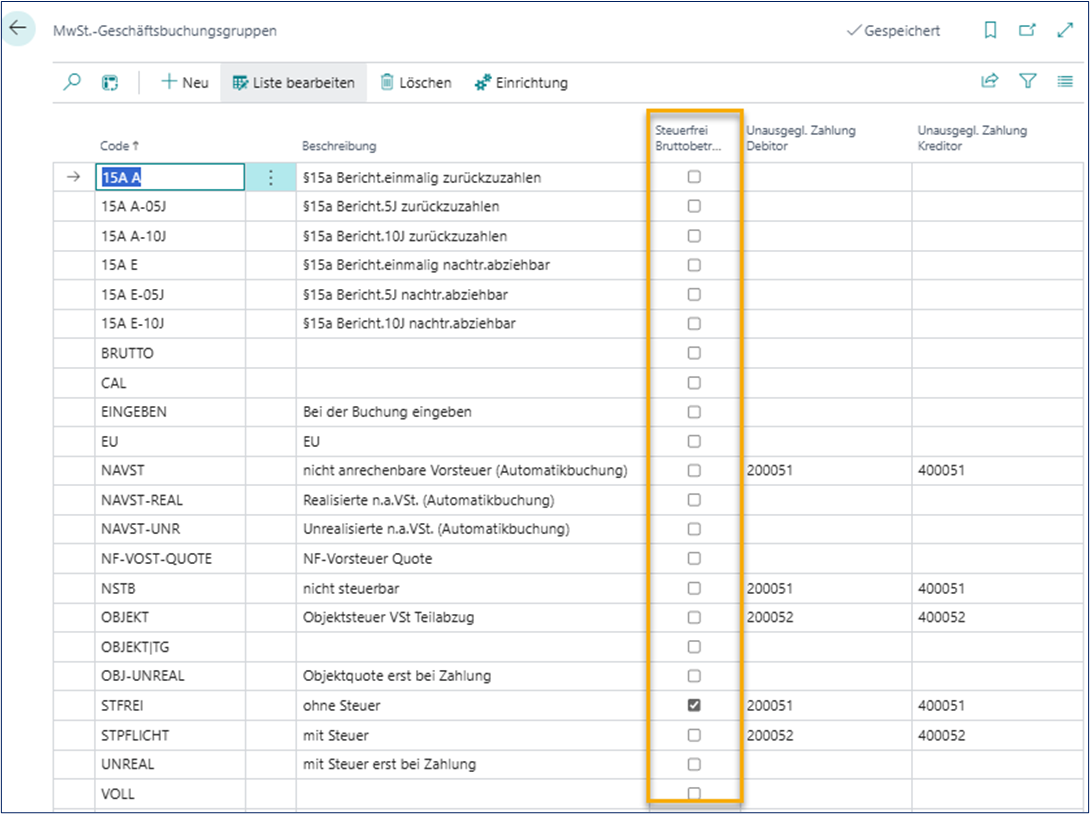Click the back arrow icon
The width and height of the screenshot is (1090, 814).
click(19, 29)
